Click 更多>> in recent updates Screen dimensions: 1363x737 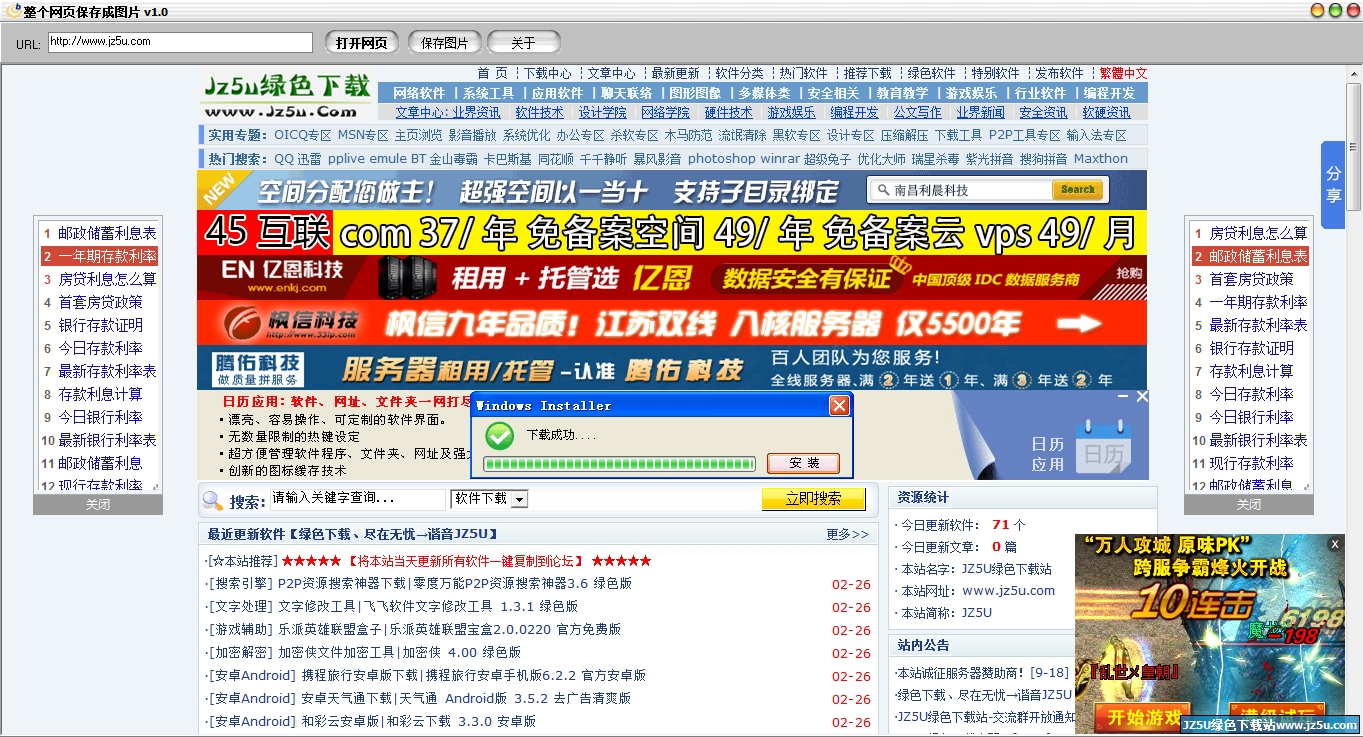click(848, 534)
